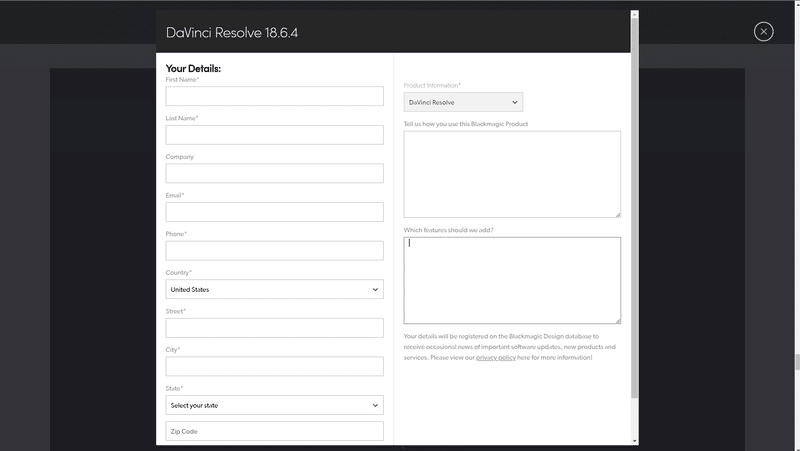
Task: Open the Country dropdown showing United States
Action: tap(274, 289)
